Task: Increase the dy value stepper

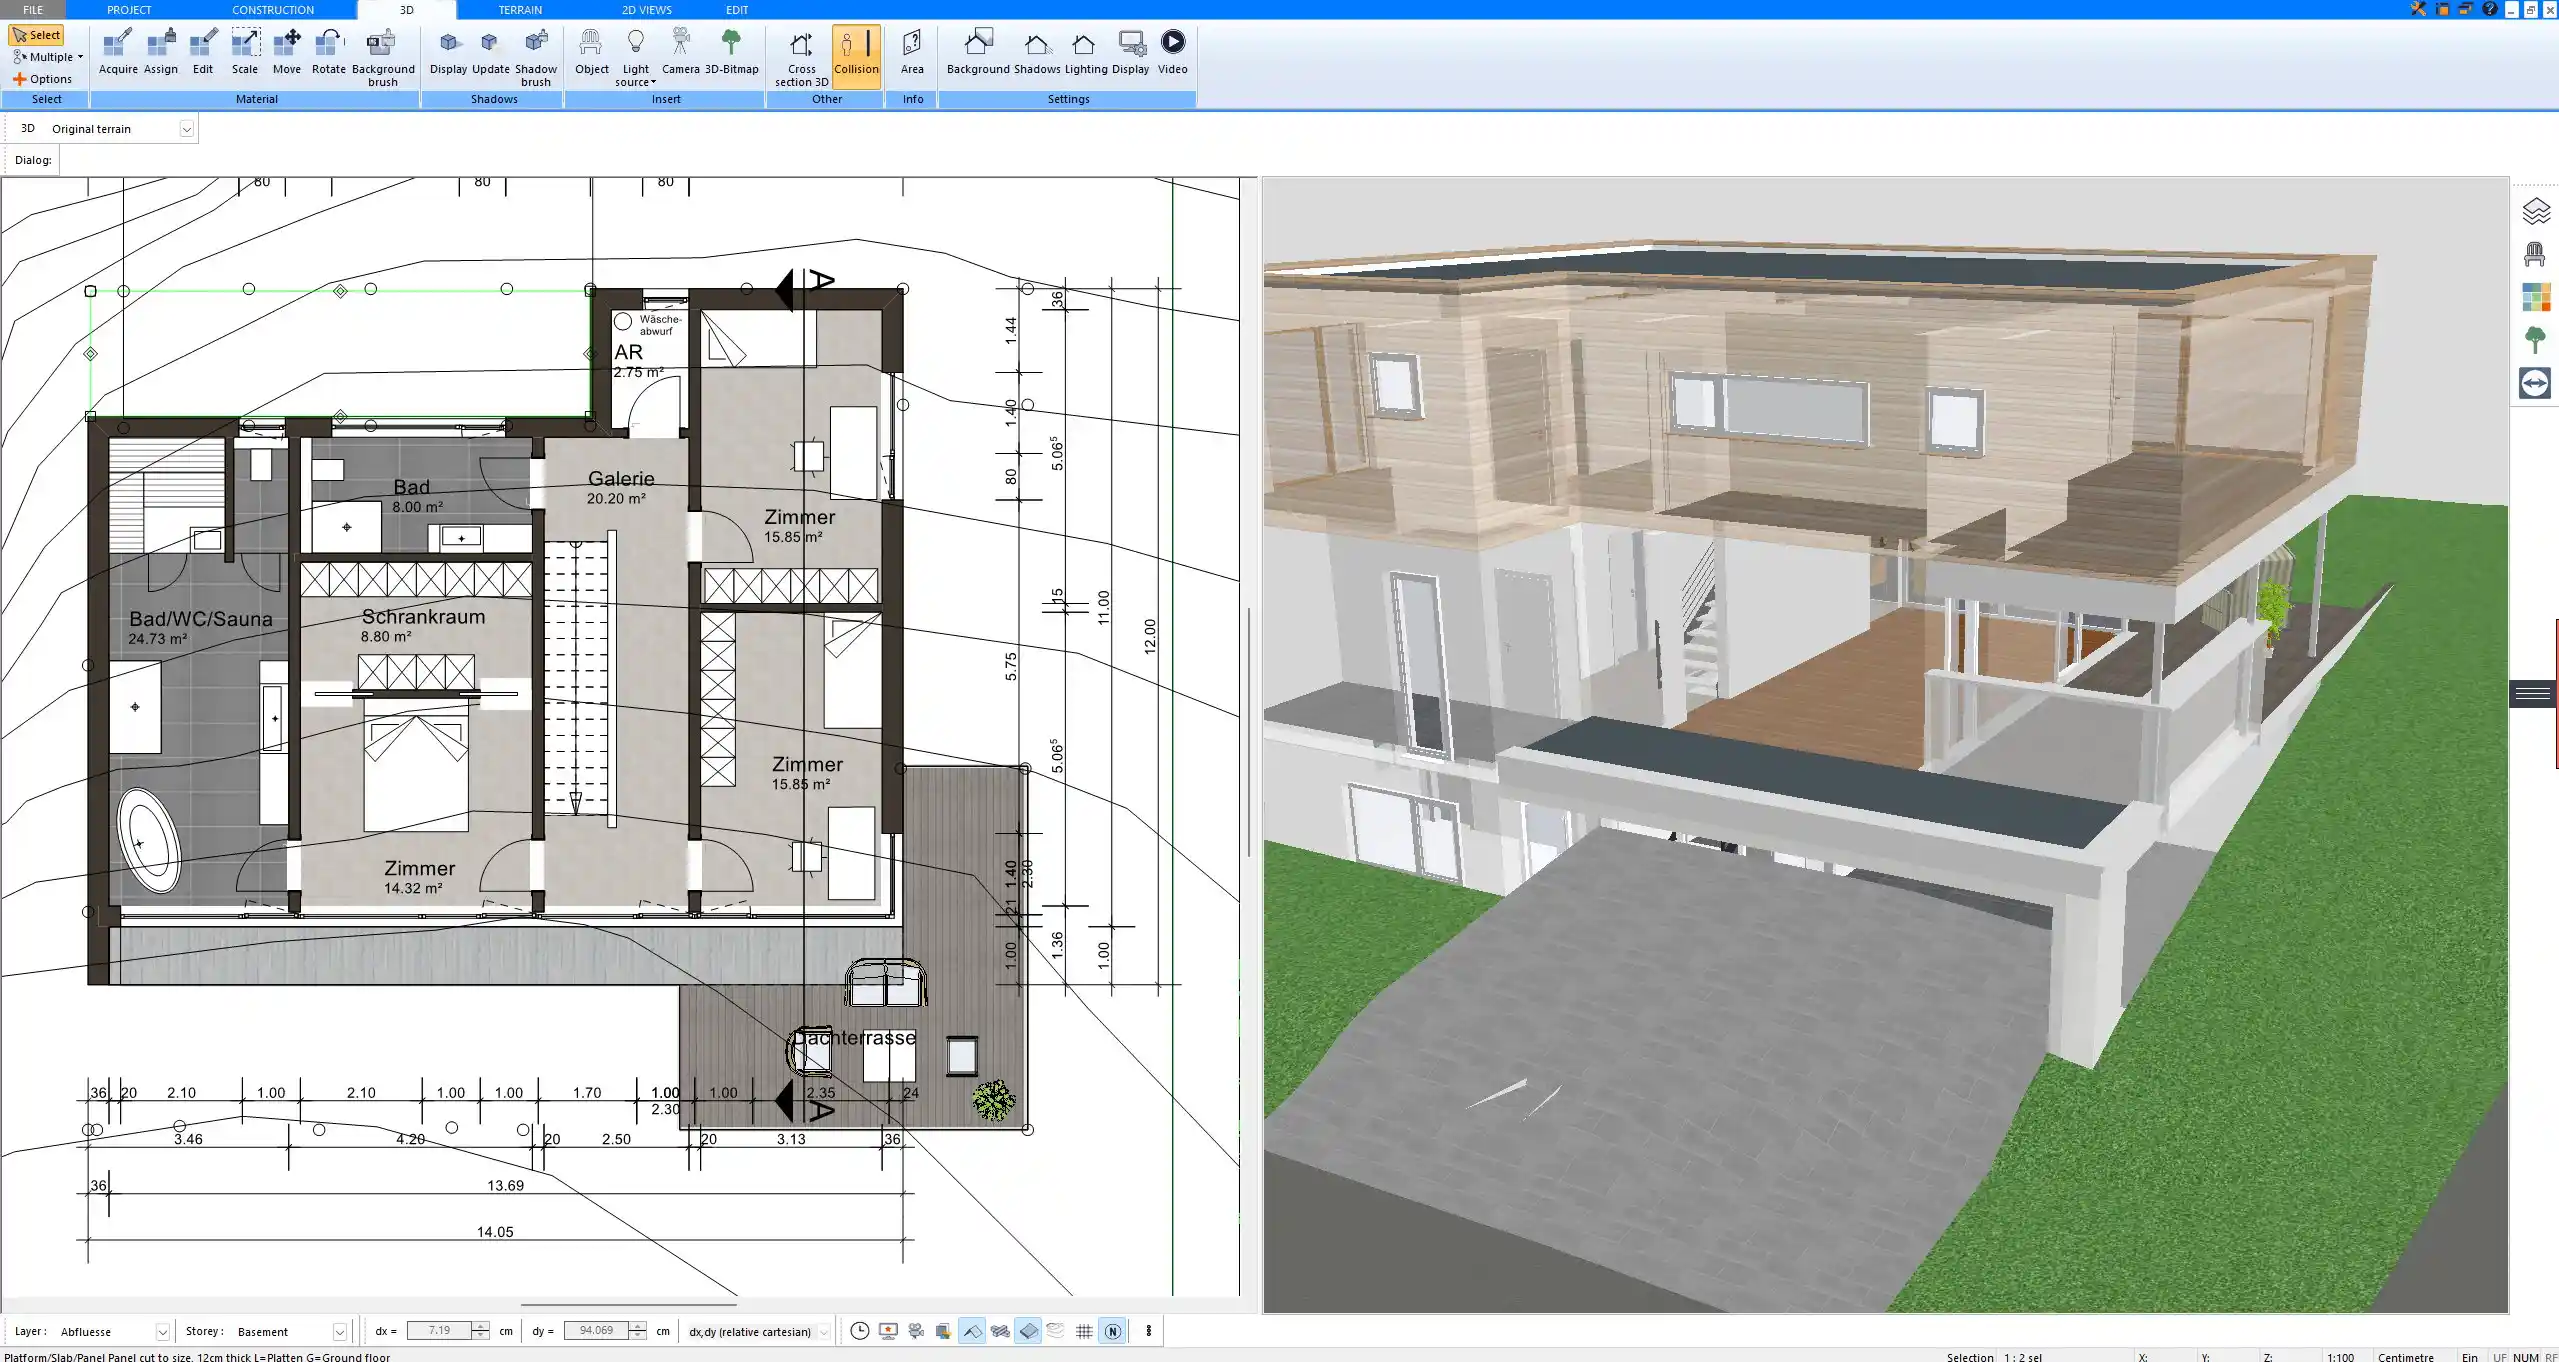Action: coord(638,1326)
